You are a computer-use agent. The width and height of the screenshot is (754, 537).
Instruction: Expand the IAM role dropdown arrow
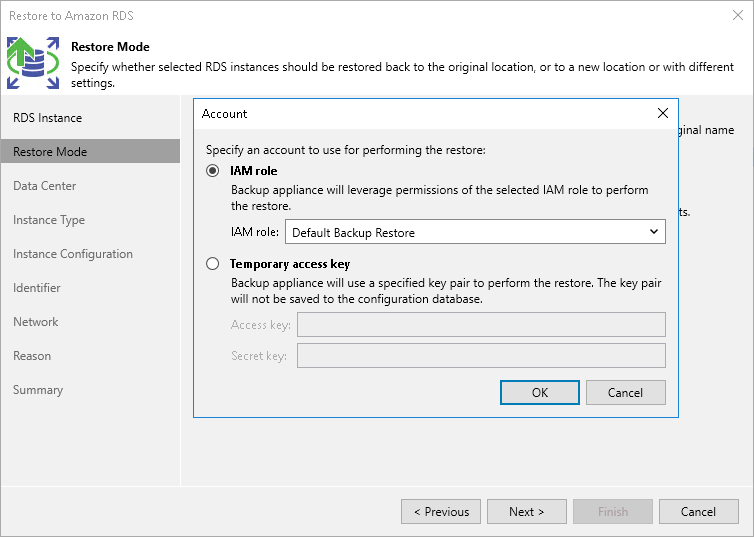(654, 232)
